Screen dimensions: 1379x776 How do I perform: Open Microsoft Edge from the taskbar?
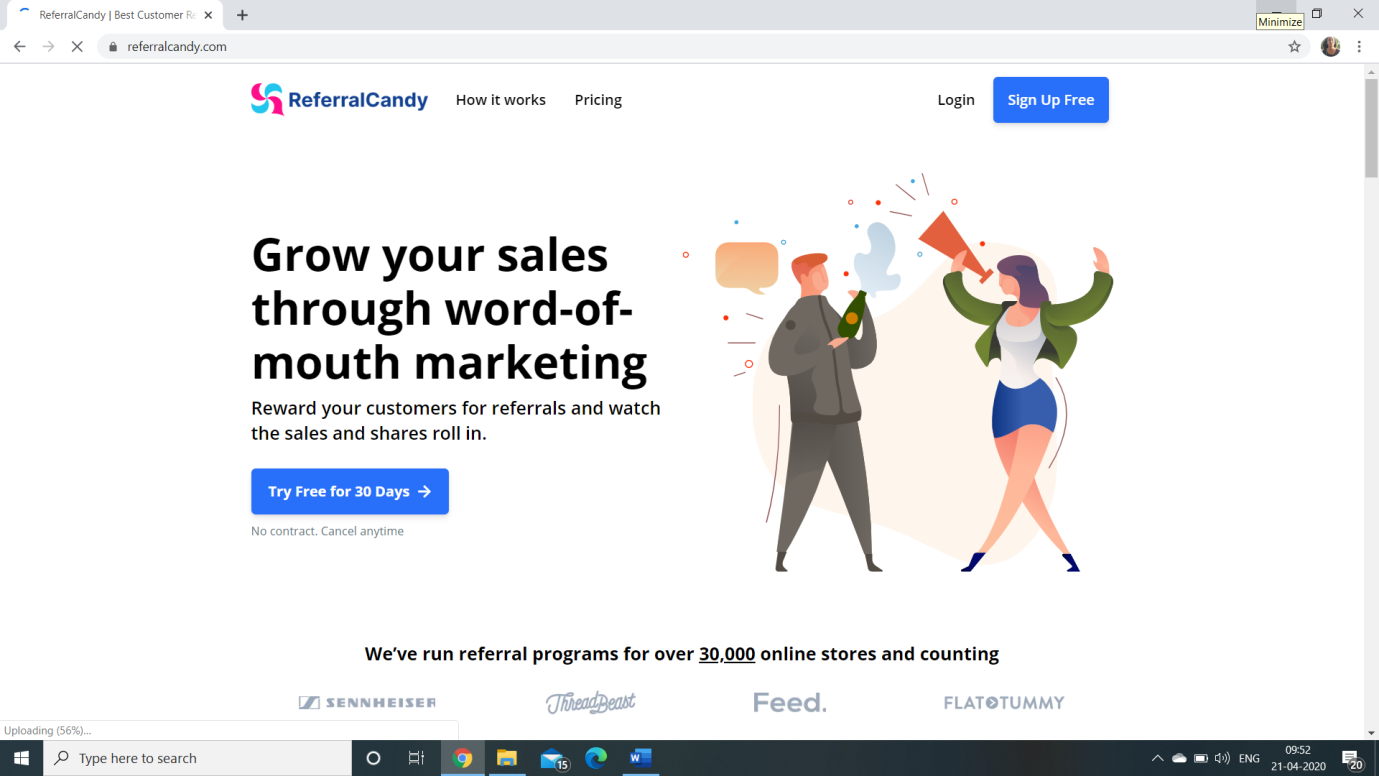[x=596, y=758]
